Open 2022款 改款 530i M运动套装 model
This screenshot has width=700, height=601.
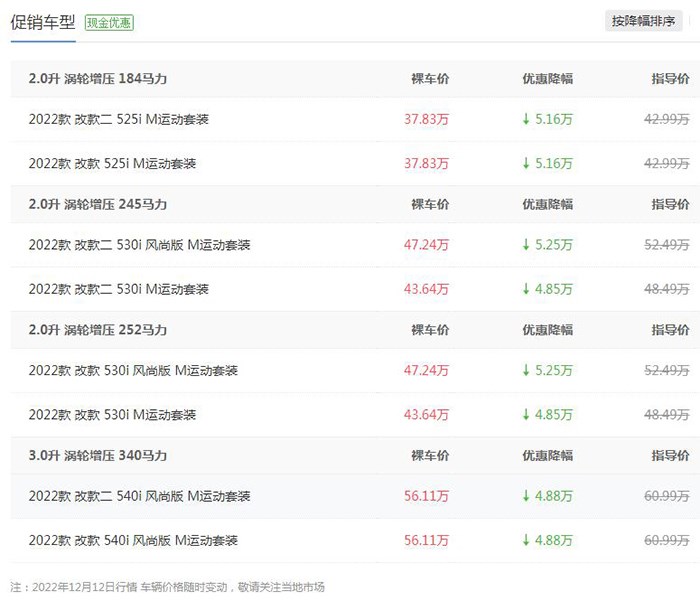coord(112,414)
